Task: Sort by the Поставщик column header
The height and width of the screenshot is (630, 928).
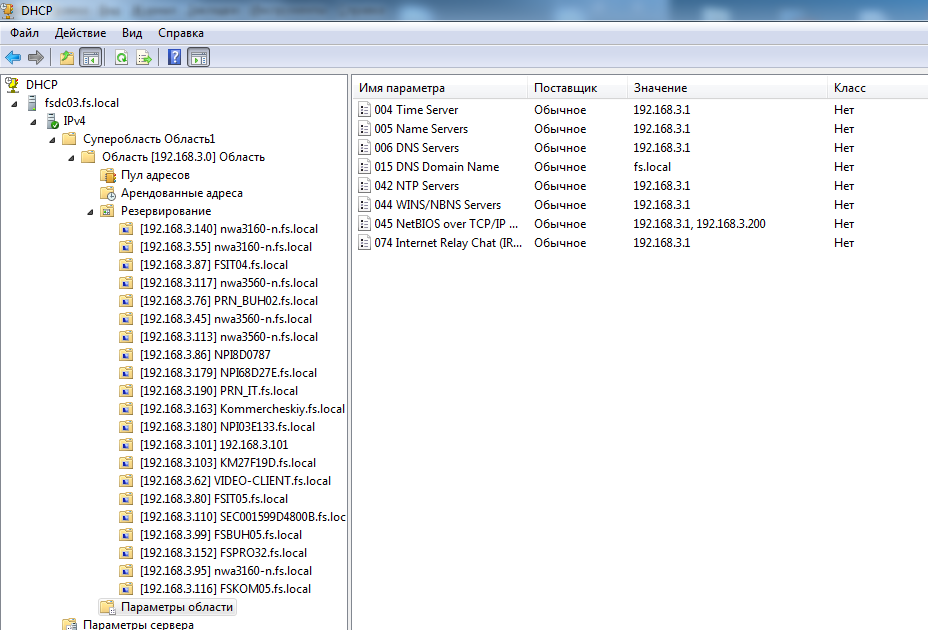Action: [577, 88]
